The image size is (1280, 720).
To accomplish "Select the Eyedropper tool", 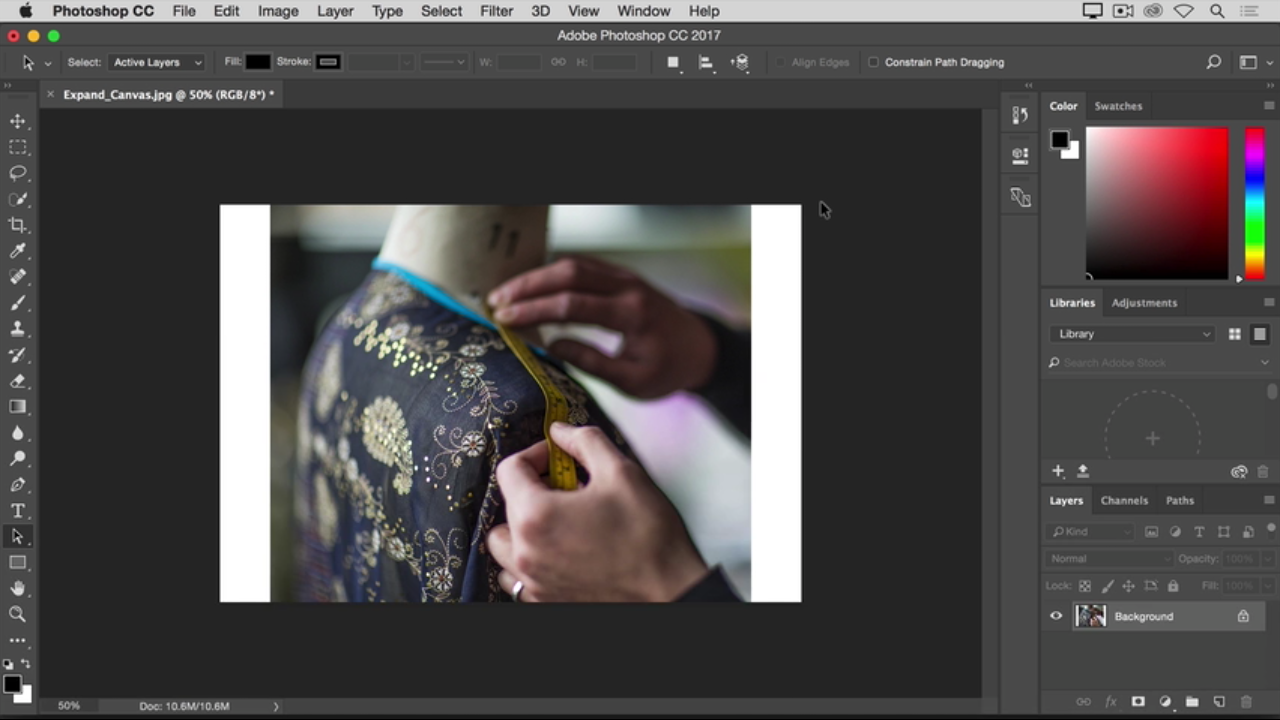I will pos(18,251).
